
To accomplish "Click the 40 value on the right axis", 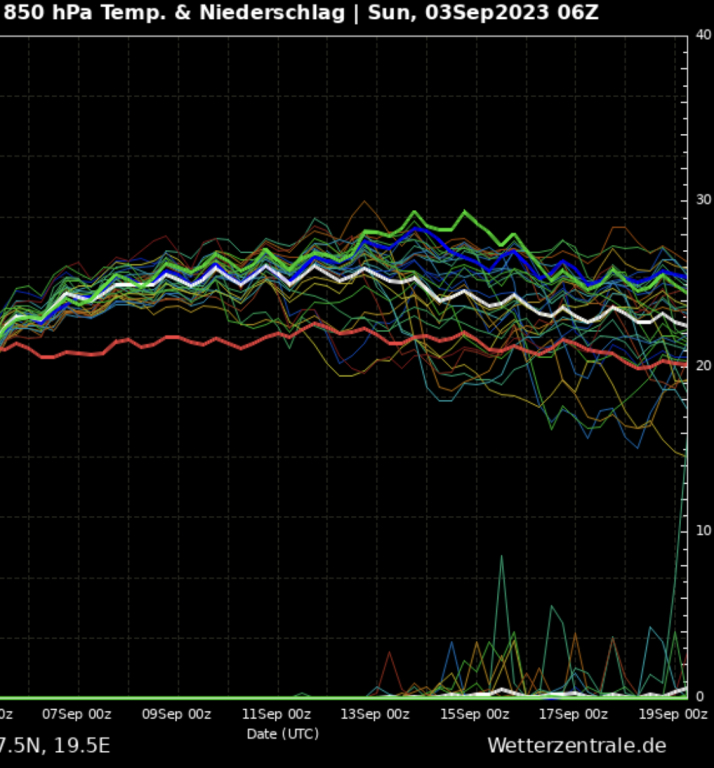I will (703, 35).
